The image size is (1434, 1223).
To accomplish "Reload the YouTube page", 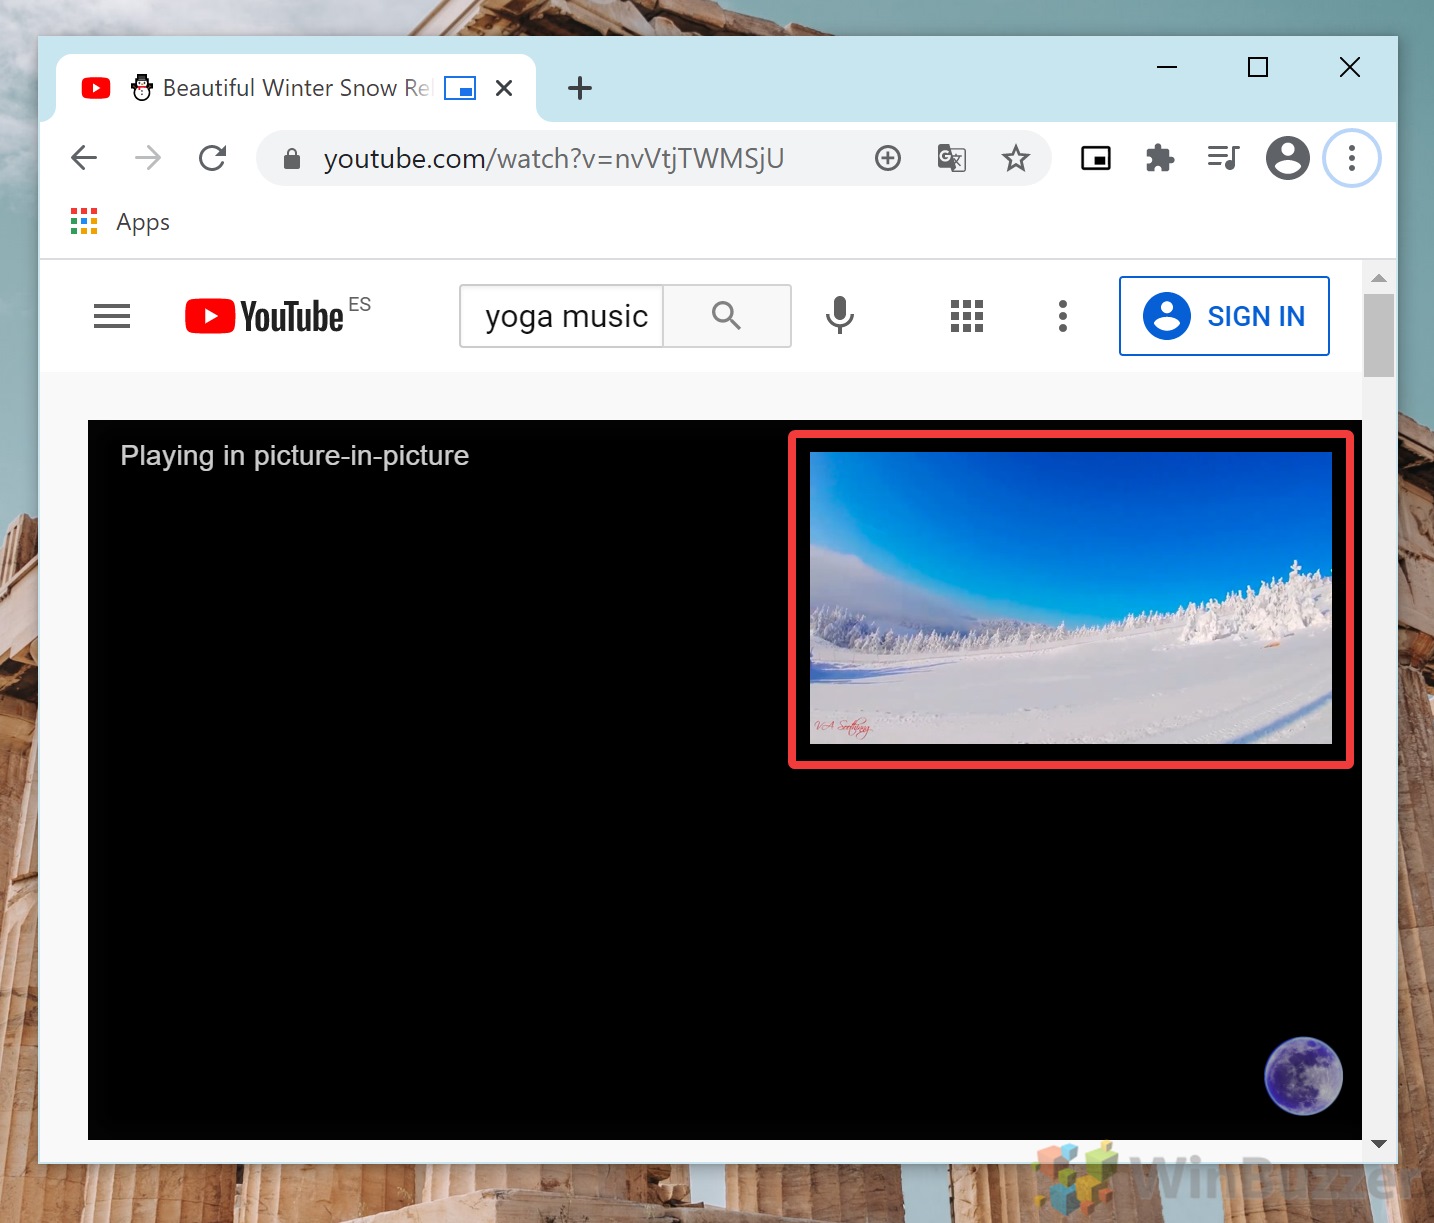I will [212, 158].
